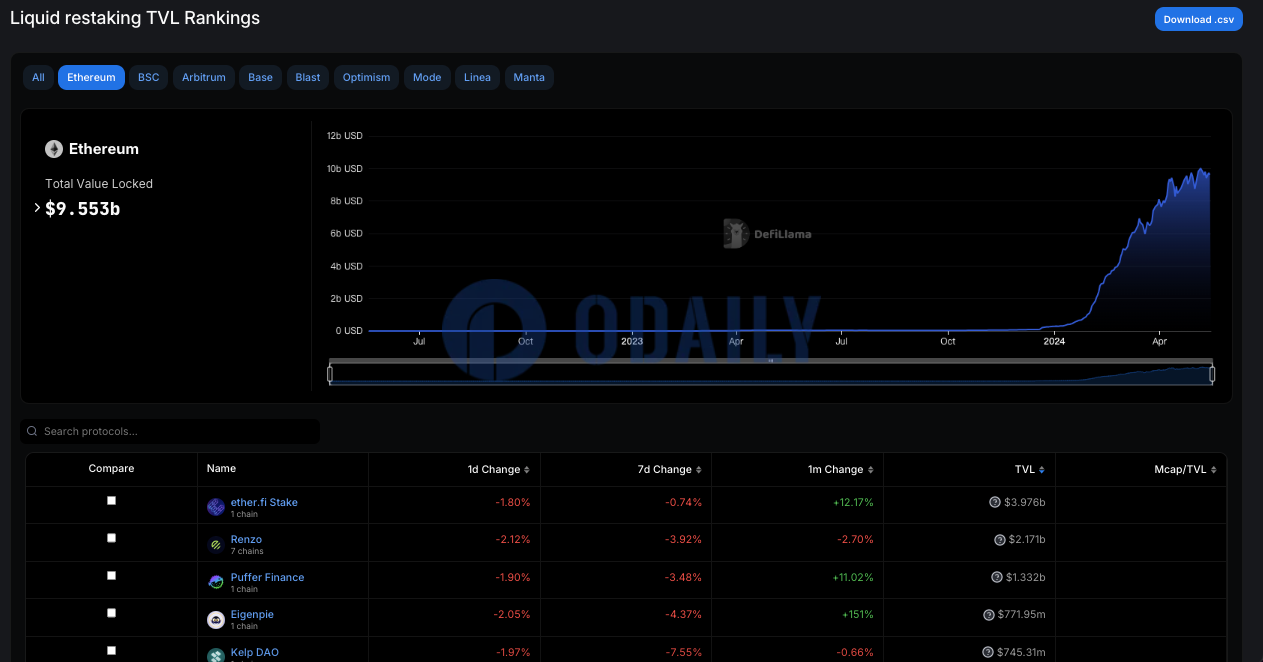This screenshot has height=662, width=1263.
Task: Click Kelp DAO's -7.55% 7d change cell
Action: coord(684,652)
